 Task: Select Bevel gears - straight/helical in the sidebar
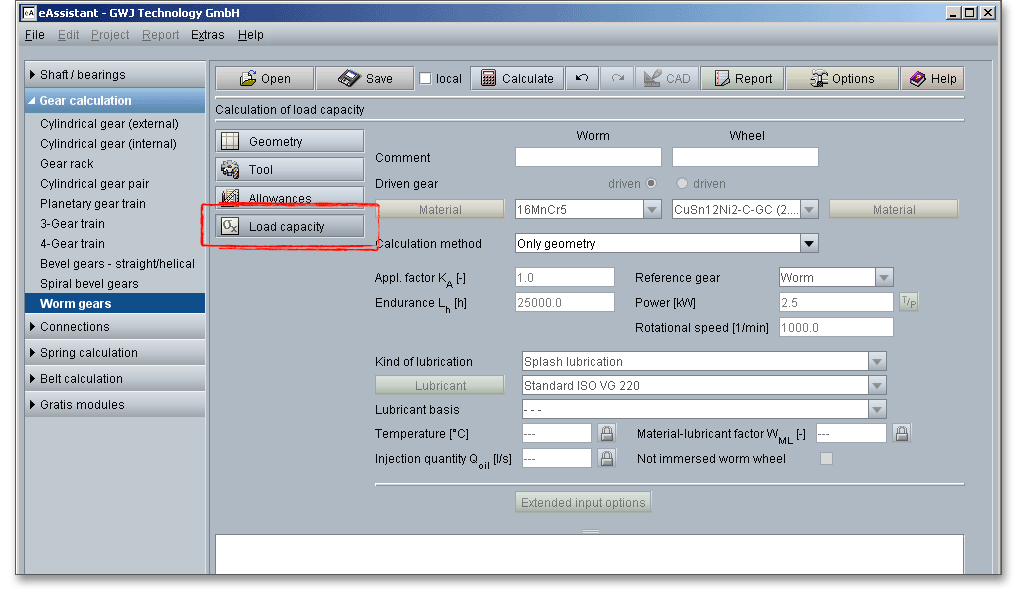tap(117, 264)
